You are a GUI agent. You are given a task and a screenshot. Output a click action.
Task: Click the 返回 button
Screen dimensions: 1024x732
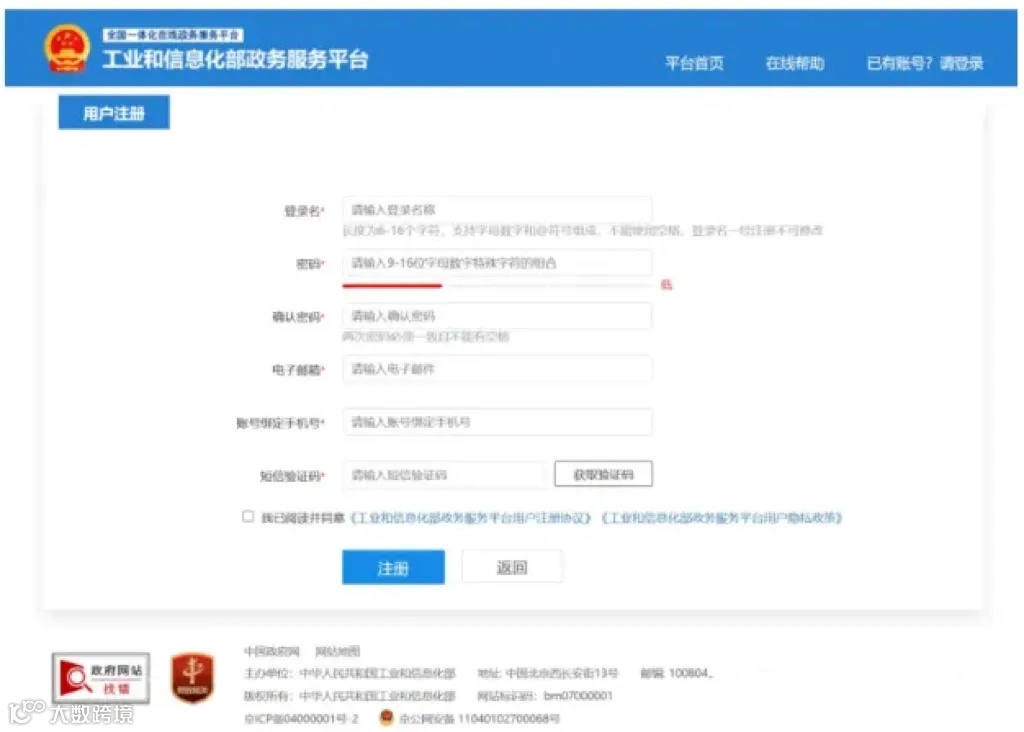(x=512, y=567)
